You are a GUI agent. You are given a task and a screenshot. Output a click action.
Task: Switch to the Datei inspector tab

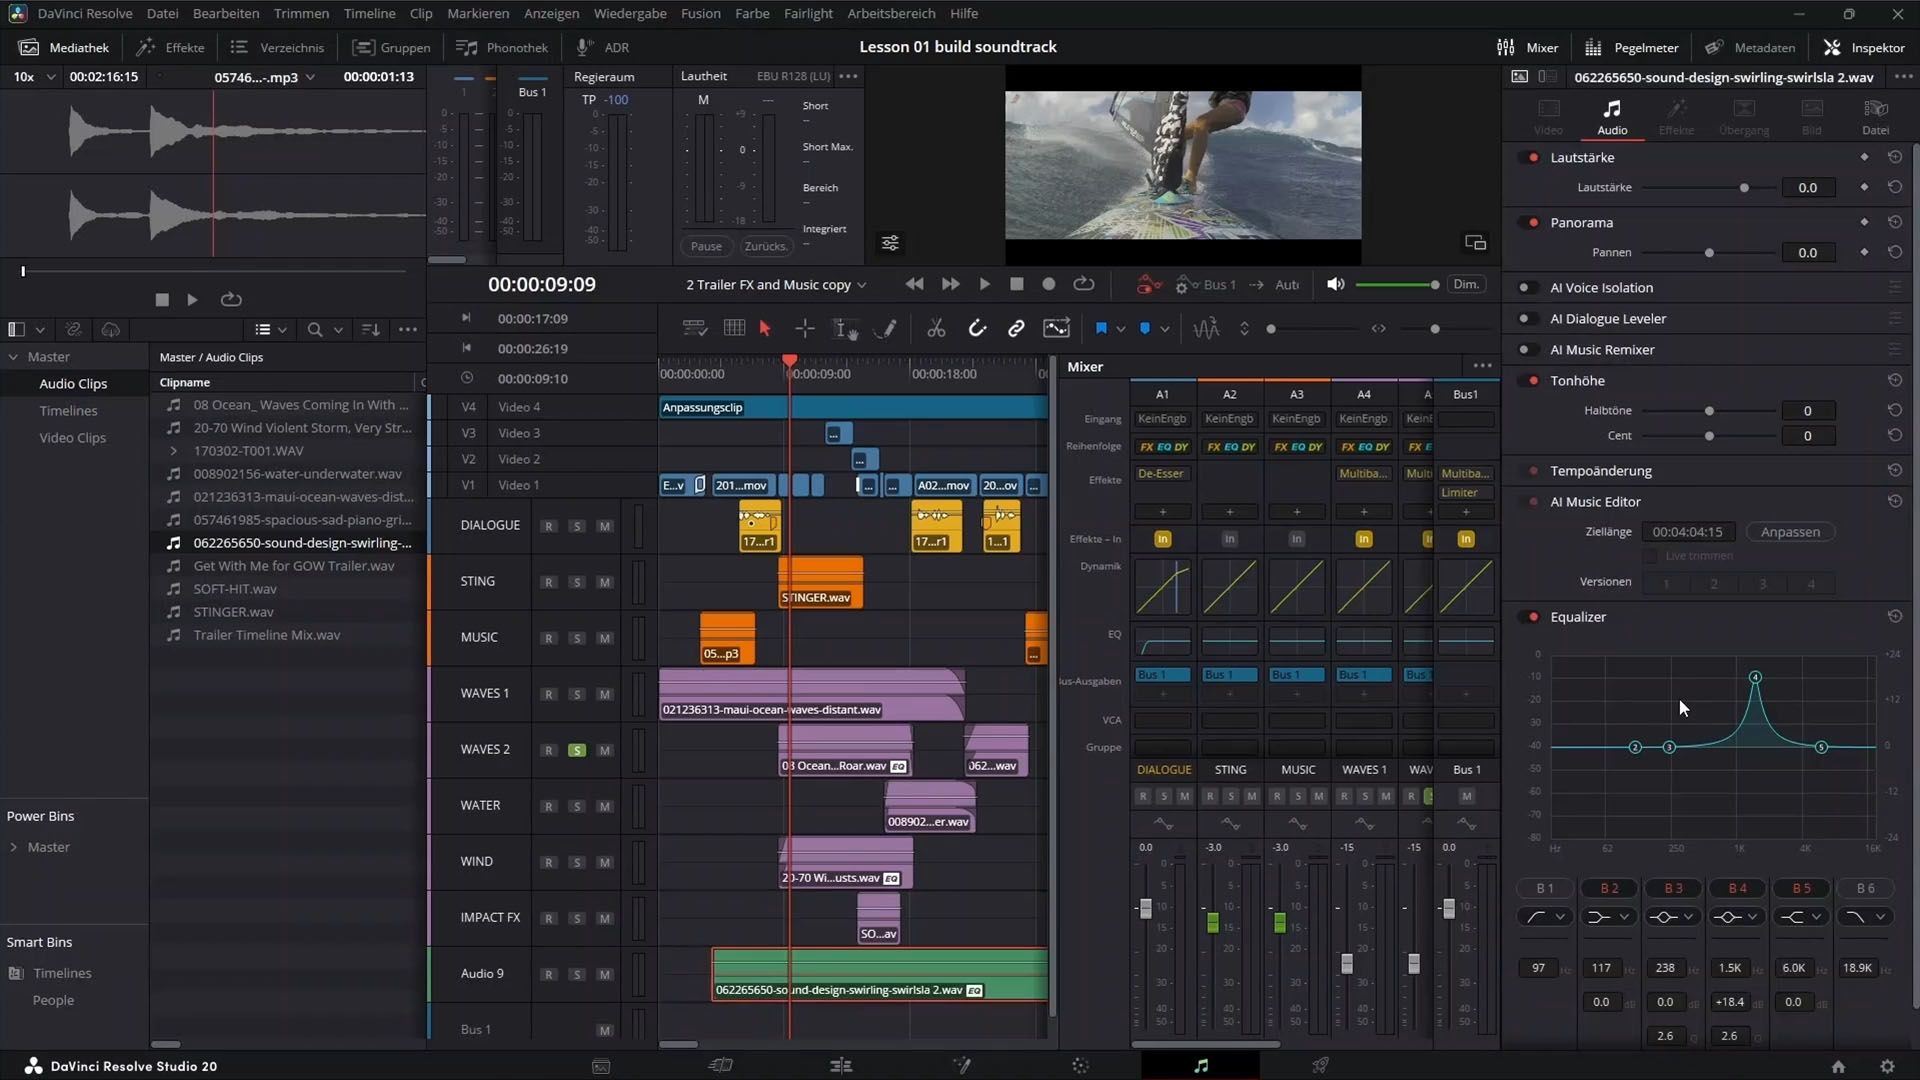[1875, 117]
